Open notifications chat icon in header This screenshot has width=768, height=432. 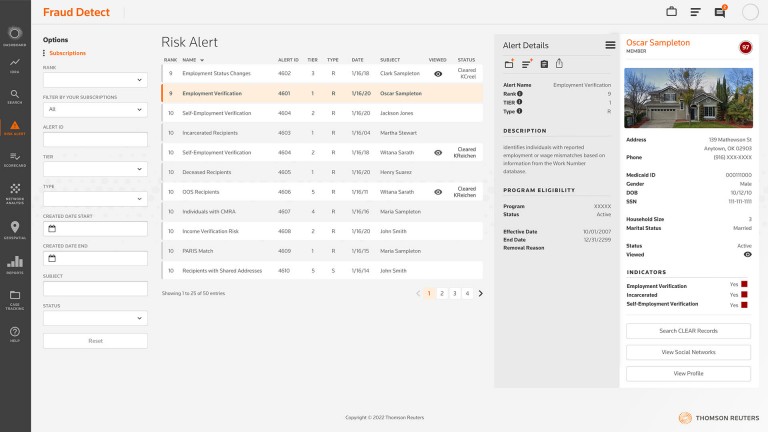[719, 12]
